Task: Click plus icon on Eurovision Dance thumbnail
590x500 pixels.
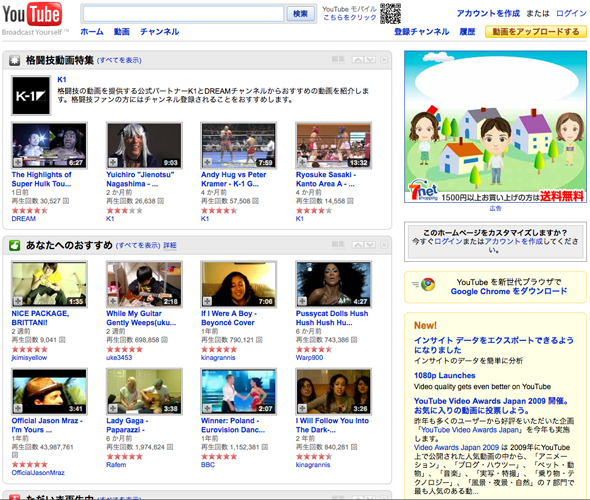Action: tap(207, 408)
